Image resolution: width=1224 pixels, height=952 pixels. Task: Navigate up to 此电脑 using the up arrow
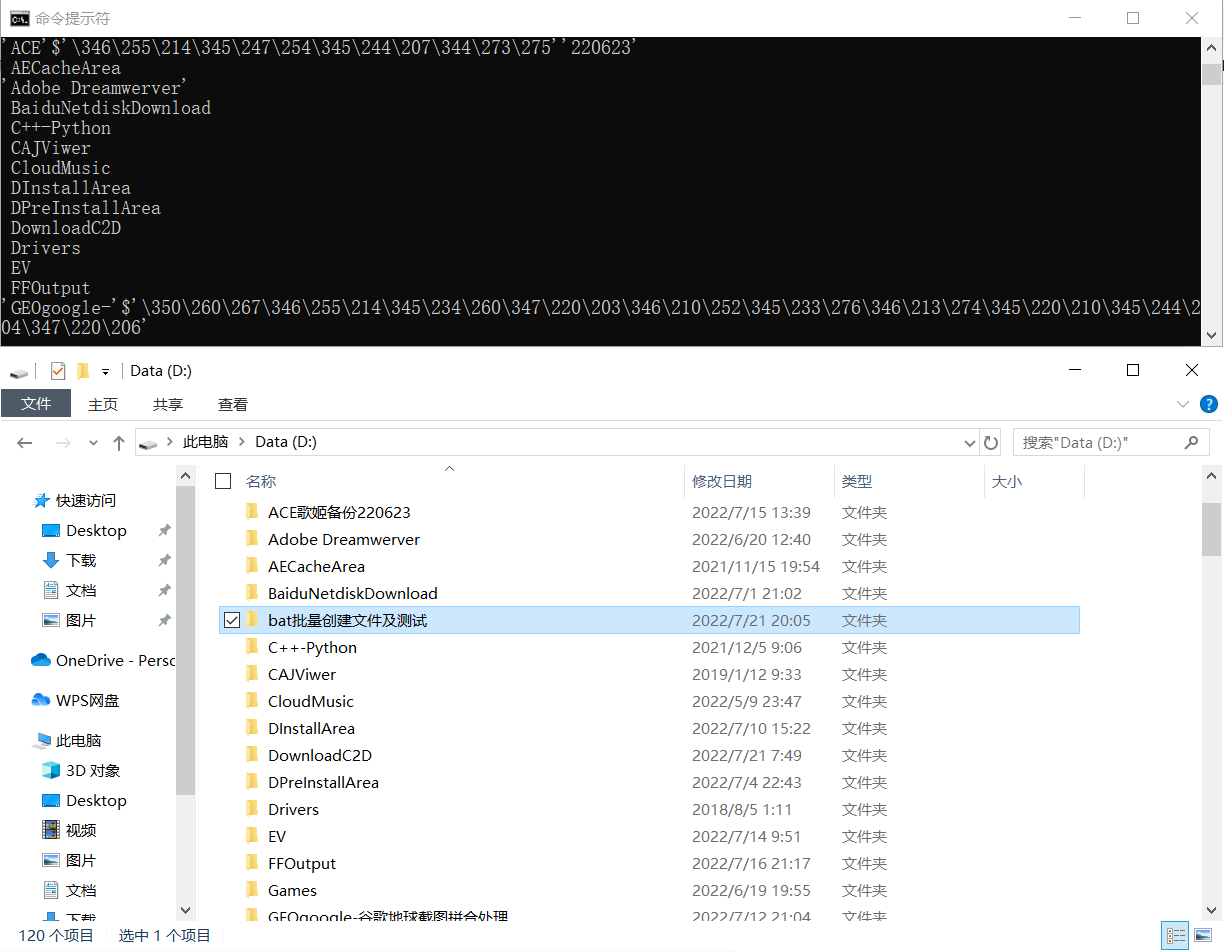coord(118,441)
